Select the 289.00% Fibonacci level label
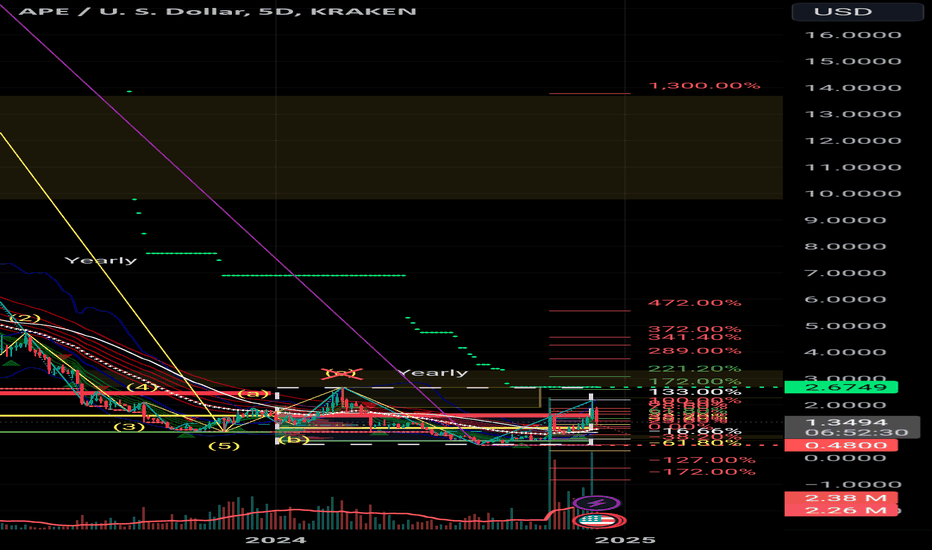Screen dimensions: 932x550 tap(694, 351)
